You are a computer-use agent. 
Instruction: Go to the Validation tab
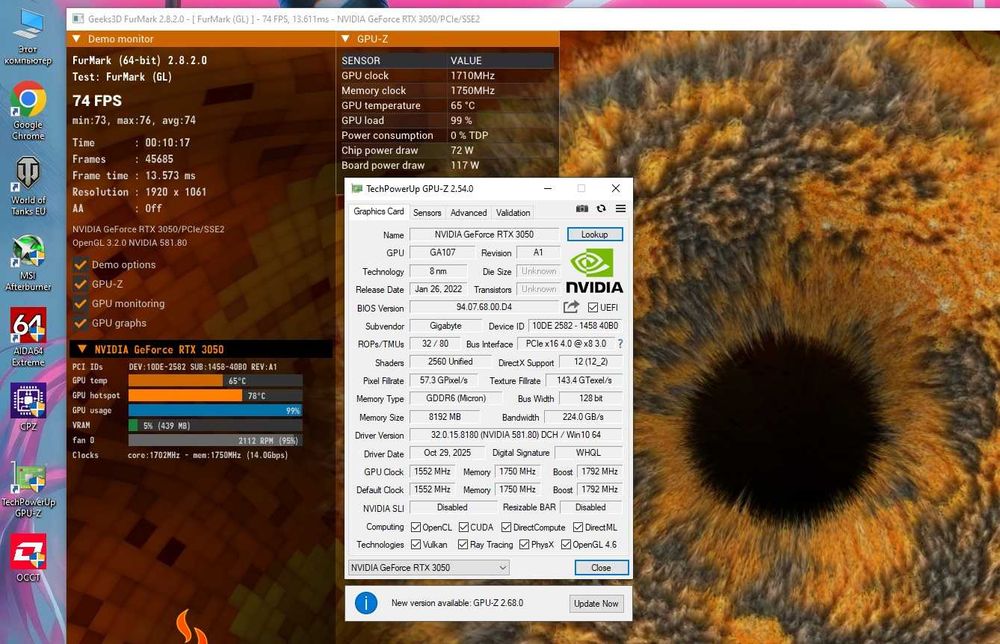513,213
